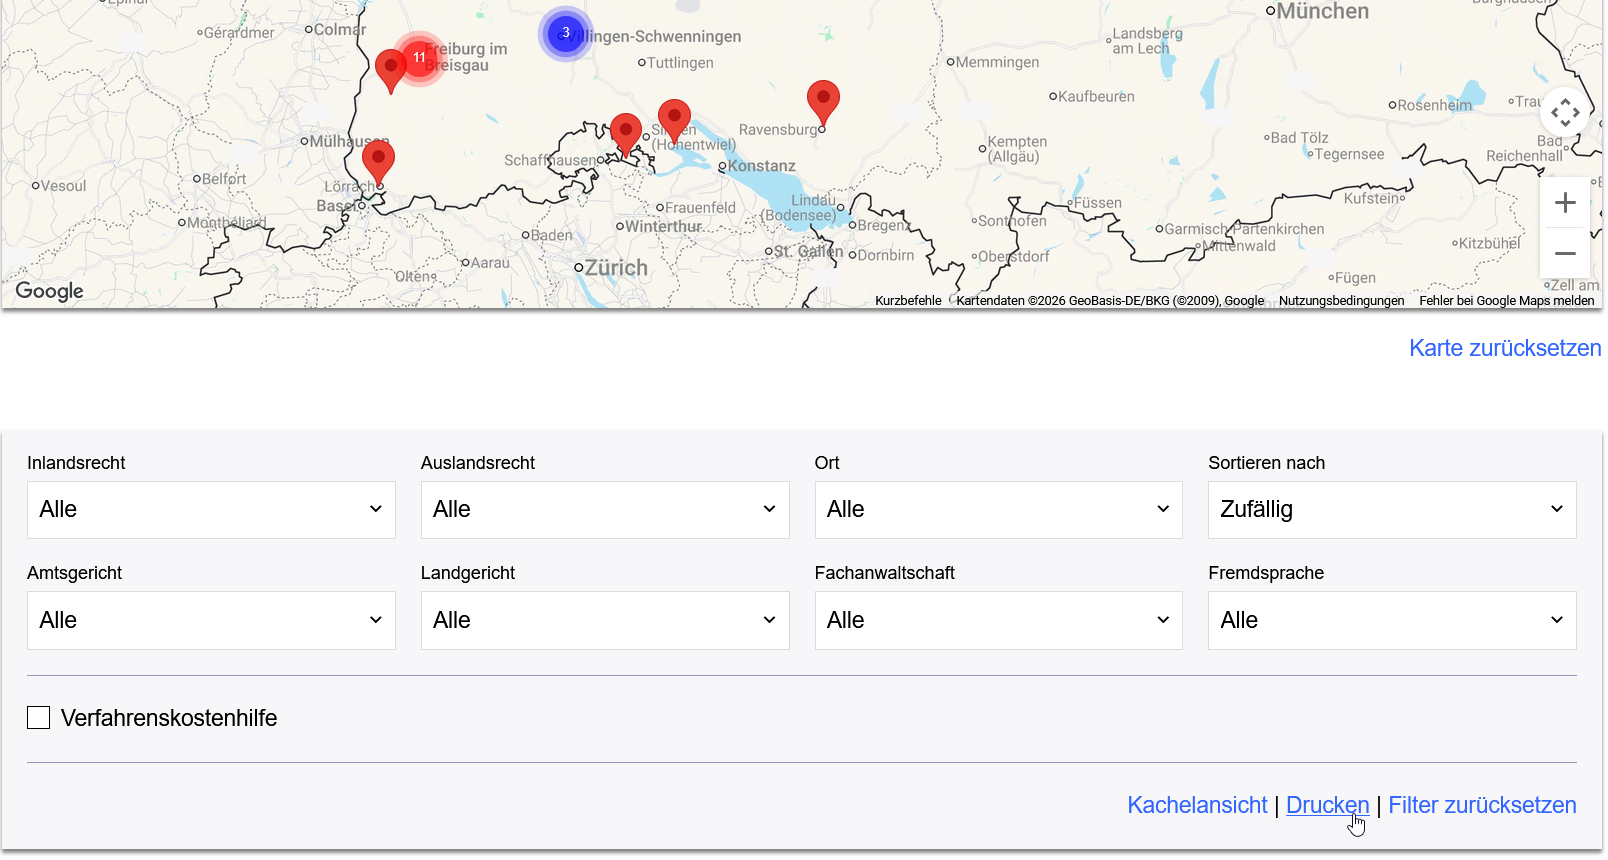
Task: Zoom out the map with minus button
Action: click(x=1565, y=254)
